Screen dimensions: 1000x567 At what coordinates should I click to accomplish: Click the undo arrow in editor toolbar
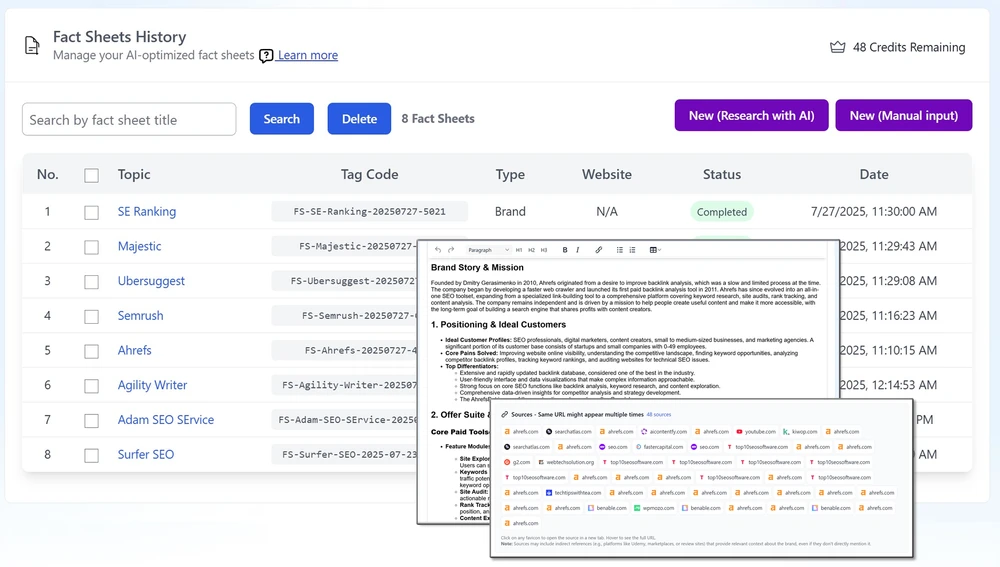[x=438, y=250]
